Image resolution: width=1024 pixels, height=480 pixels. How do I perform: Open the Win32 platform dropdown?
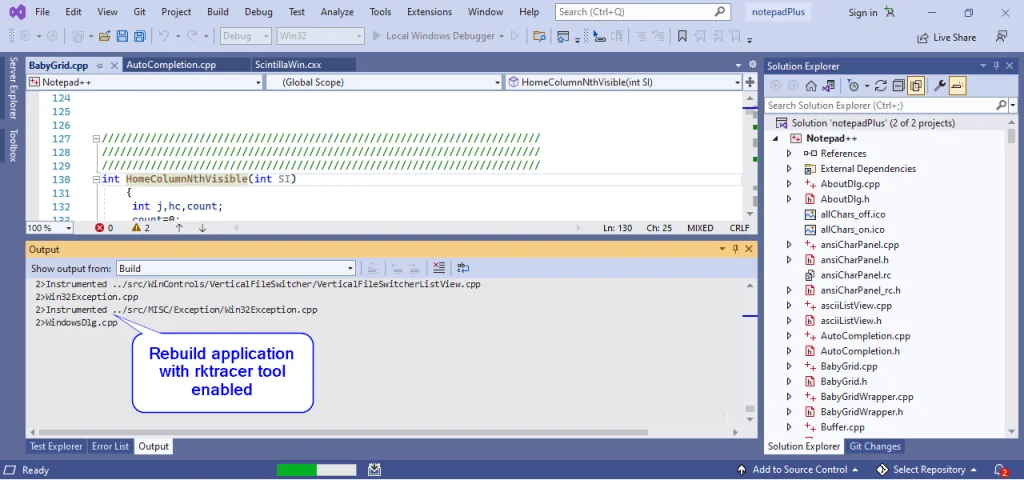tap(320, 36)
